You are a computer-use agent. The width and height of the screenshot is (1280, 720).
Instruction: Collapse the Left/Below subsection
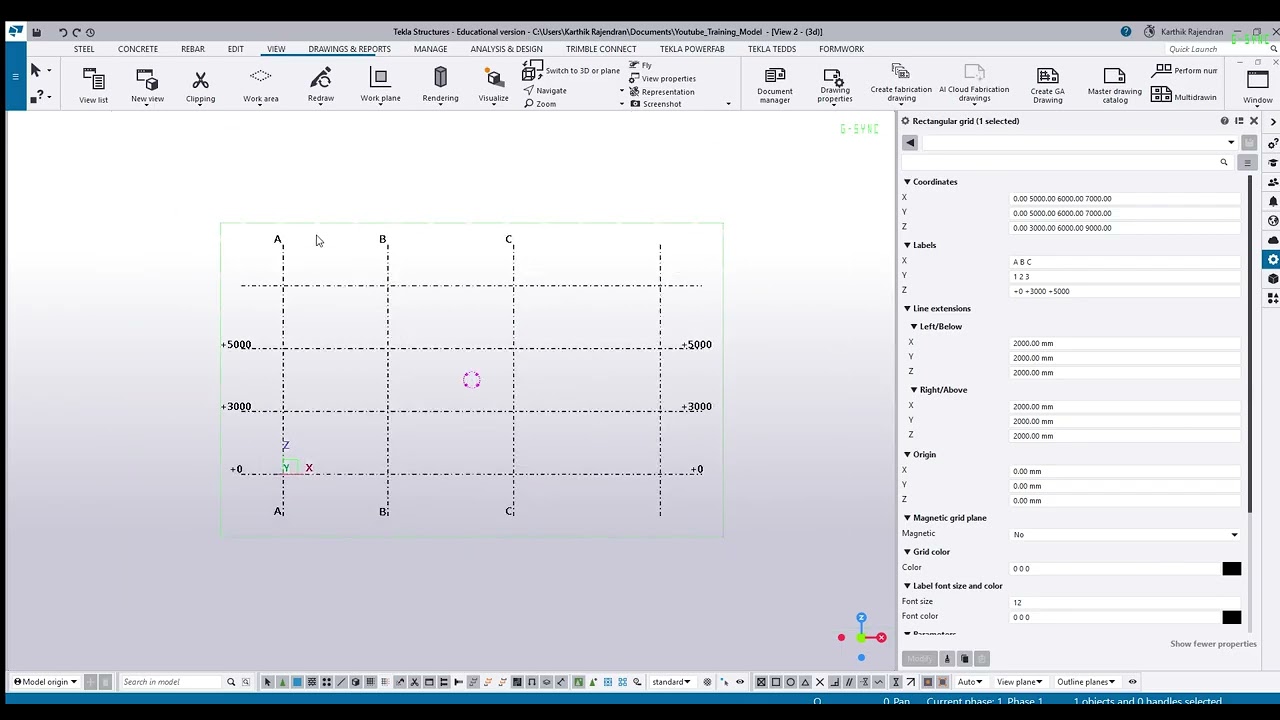913,327
